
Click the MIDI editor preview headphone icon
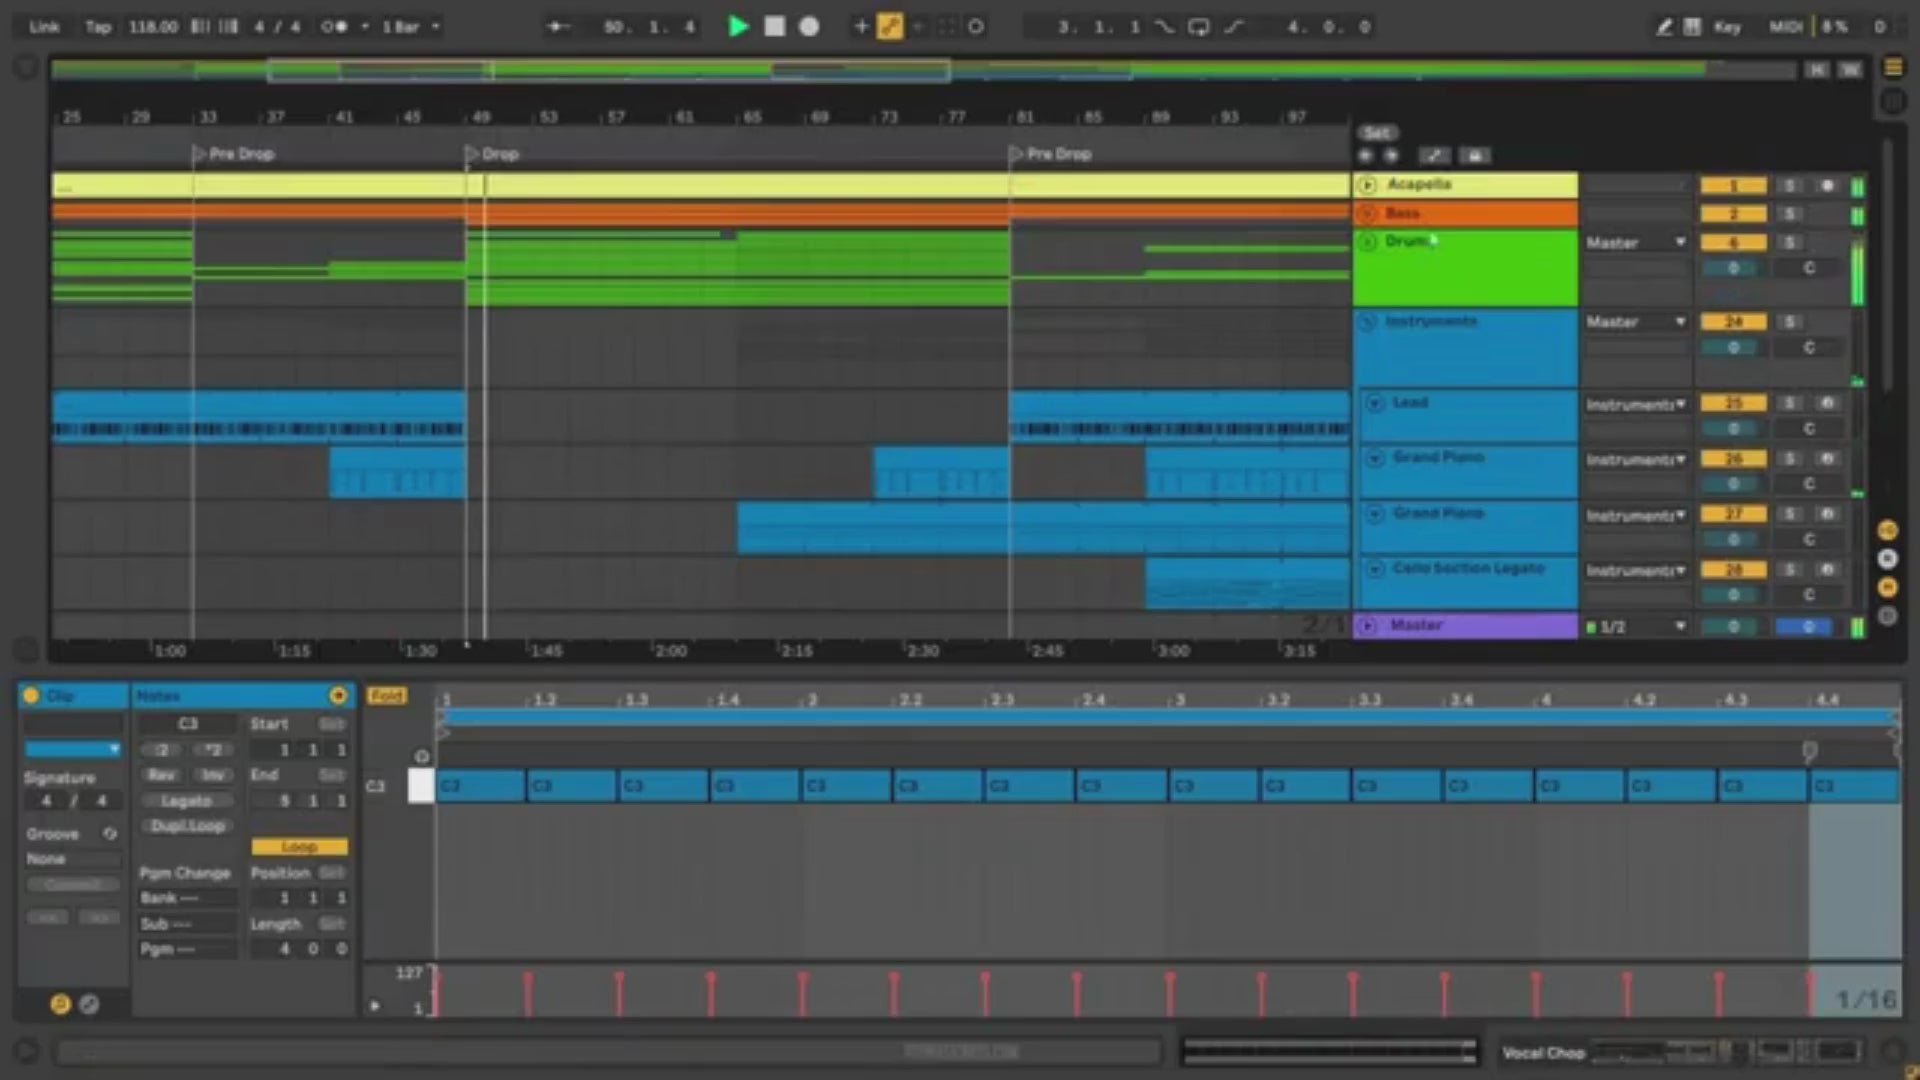coord(421,756)
